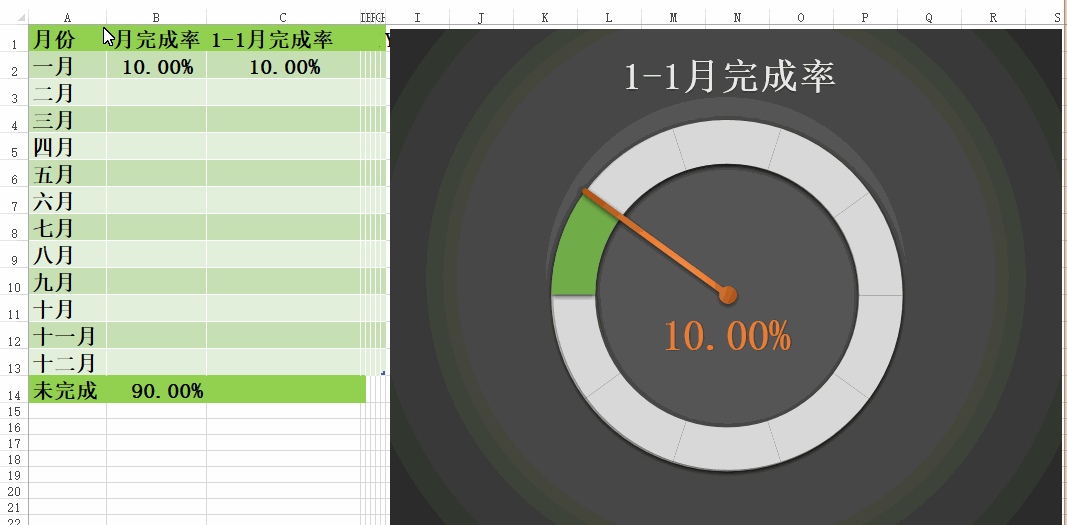Select column C header
The image size is (1067, 525).
(x=283, y=17)
